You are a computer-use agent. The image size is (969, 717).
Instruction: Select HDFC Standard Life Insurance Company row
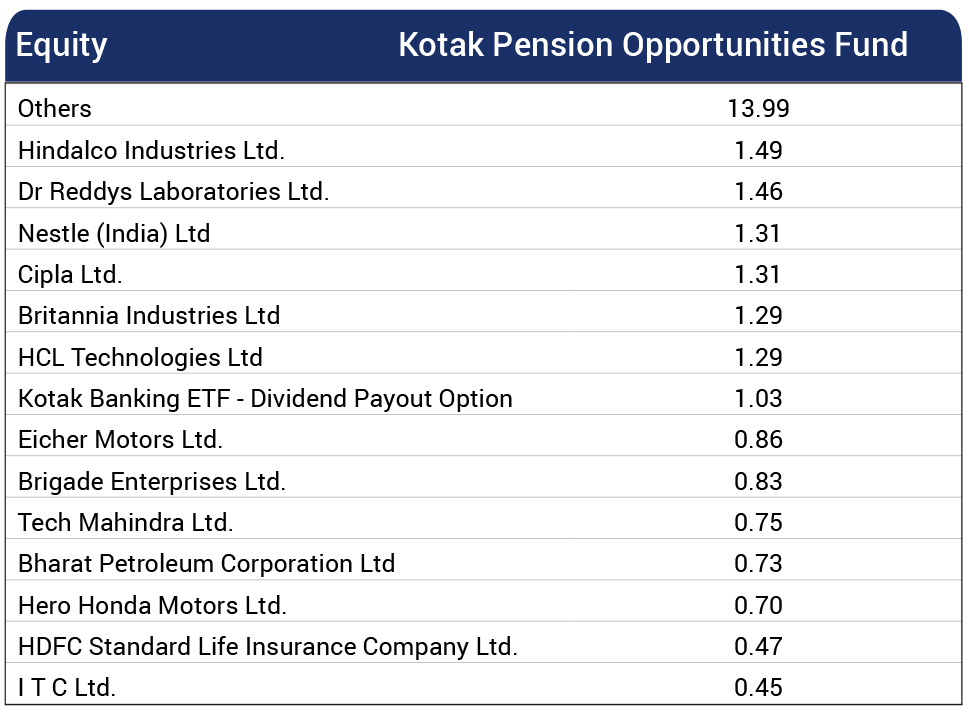(483, 647)
